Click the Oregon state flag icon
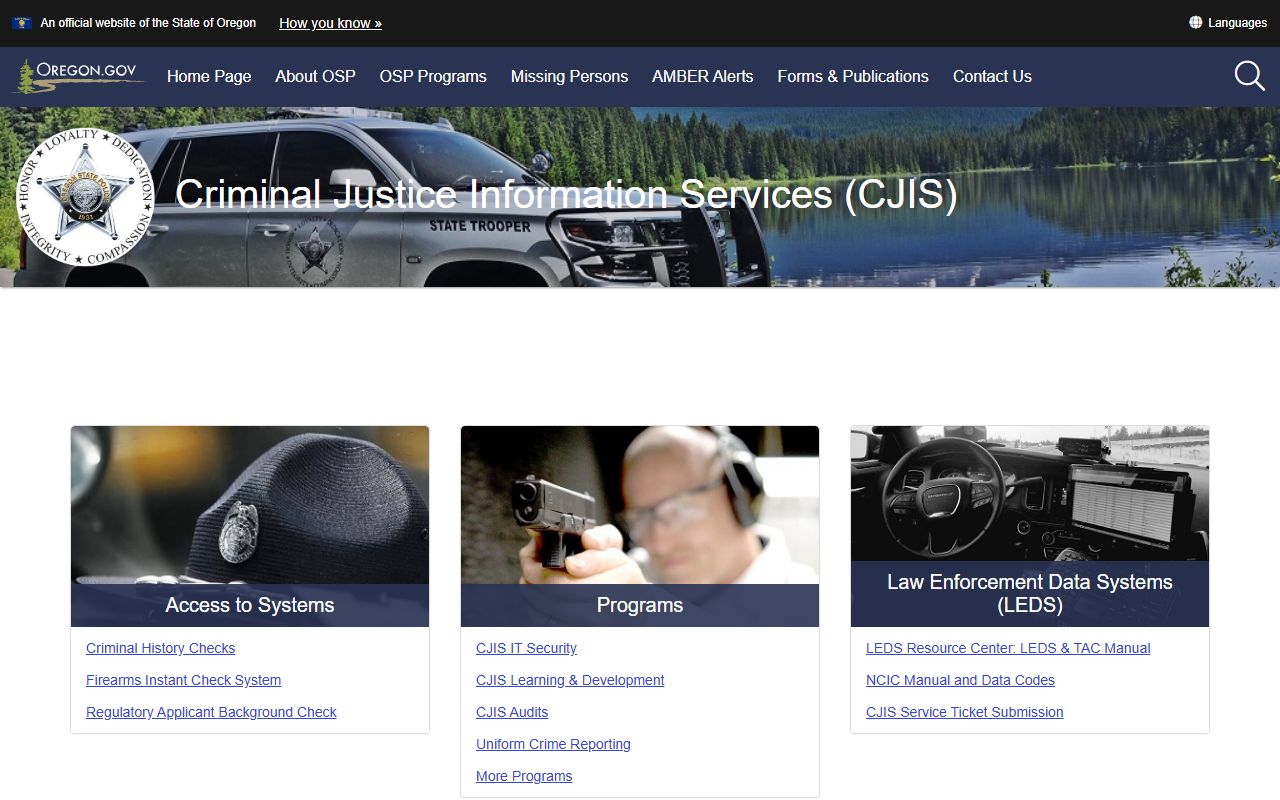Screen dimensions: 1280x800 point(21,23)
